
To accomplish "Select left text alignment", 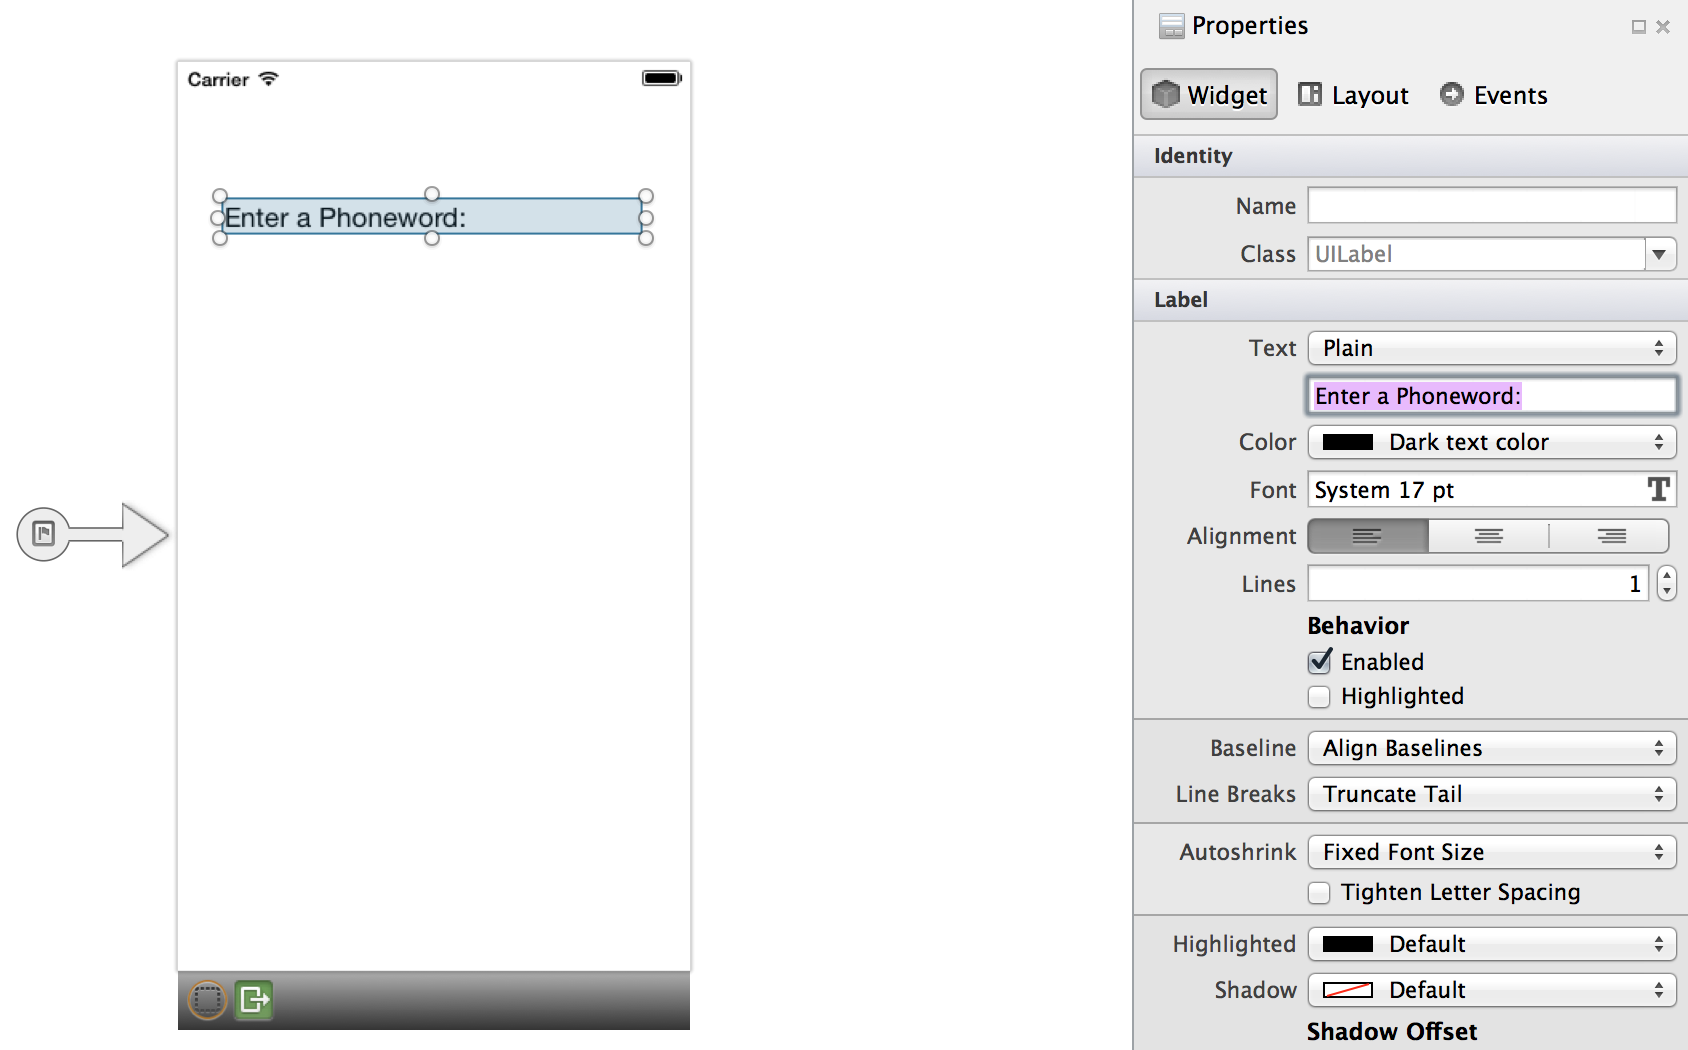I will click(x=1367, y=536).
